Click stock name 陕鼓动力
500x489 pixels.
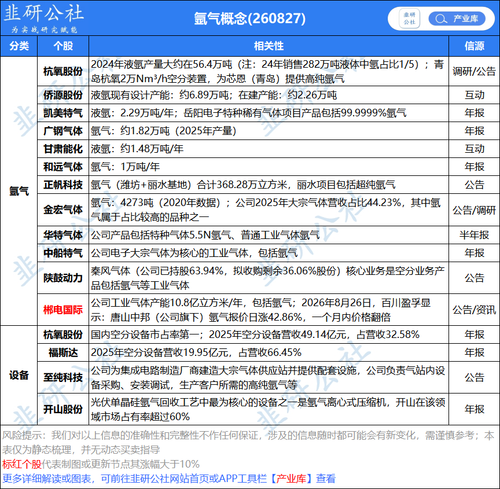point(63,278)
